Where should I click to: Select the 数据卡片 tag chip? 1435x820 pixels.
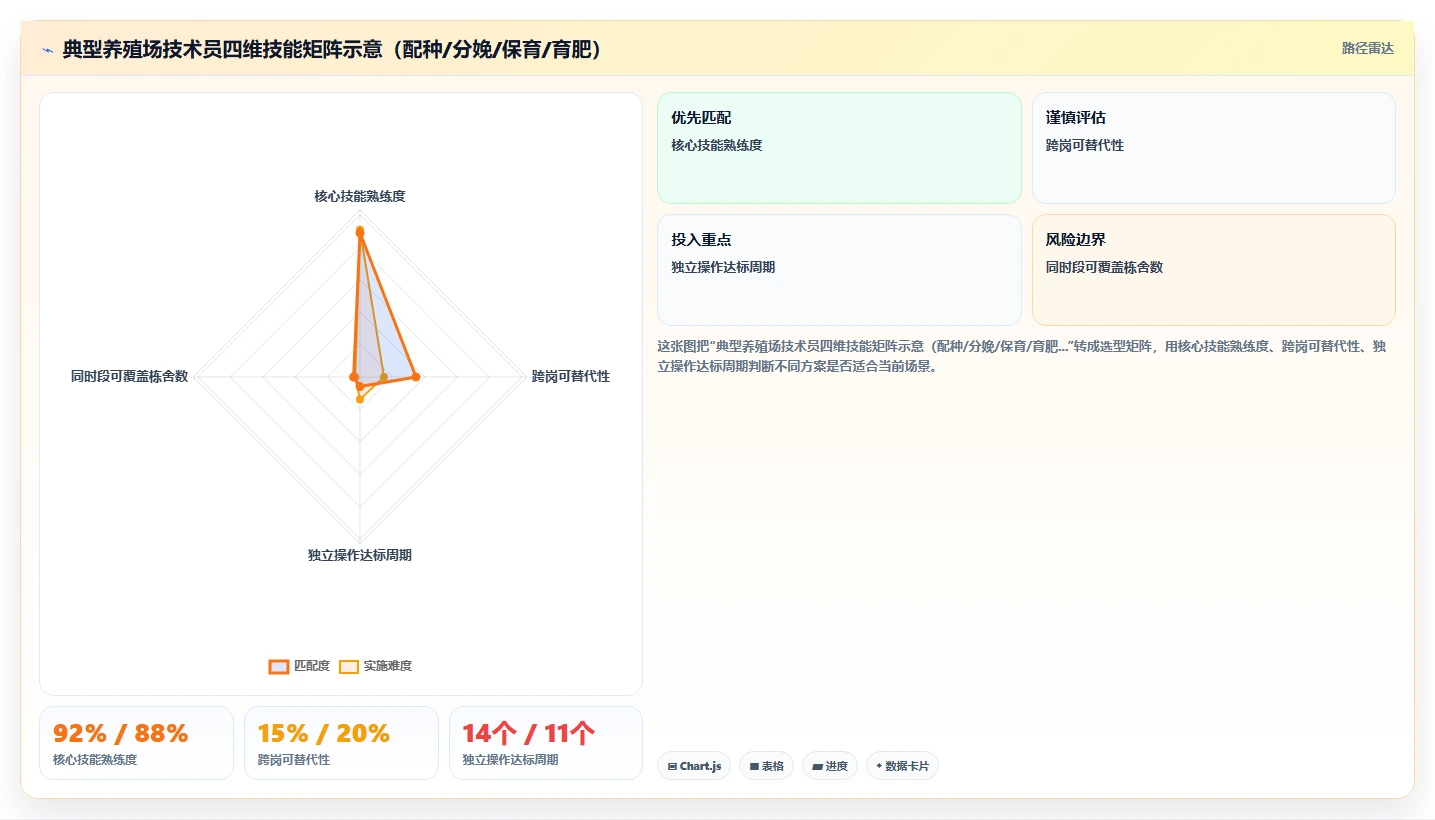tap(902, 766)
